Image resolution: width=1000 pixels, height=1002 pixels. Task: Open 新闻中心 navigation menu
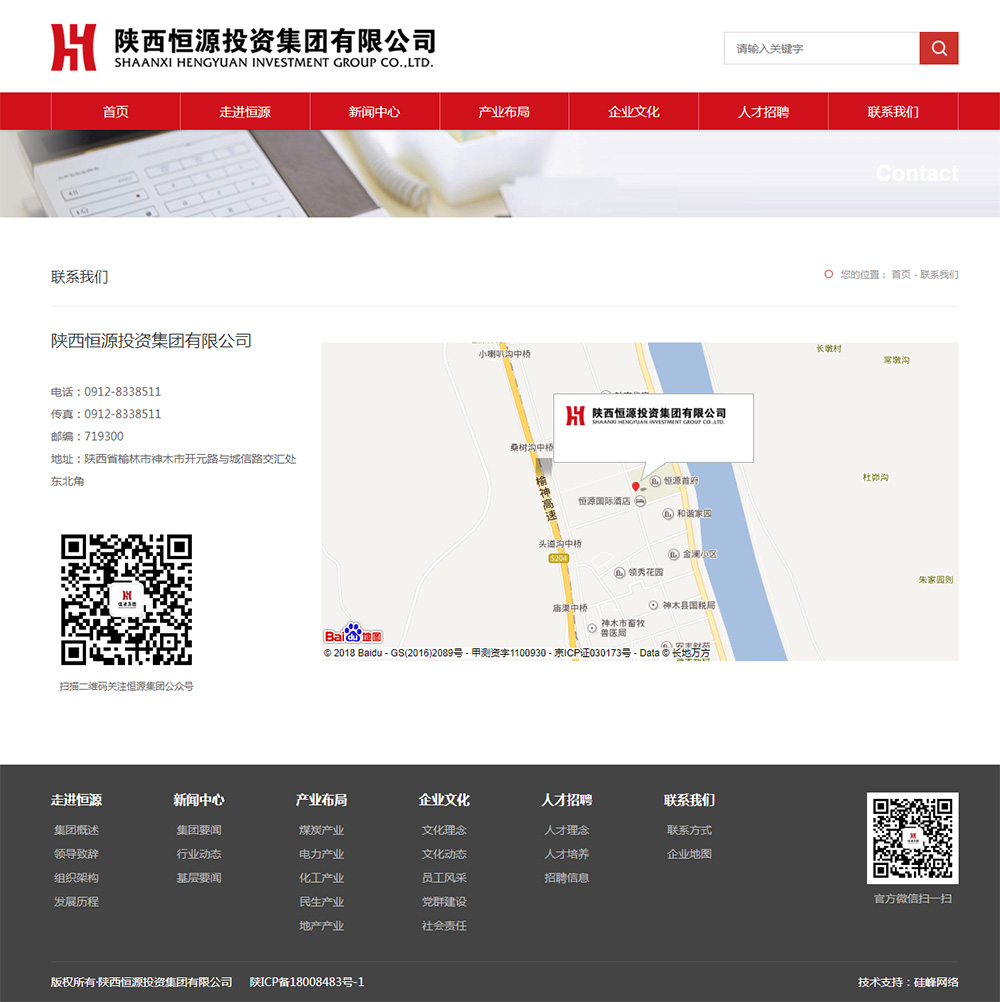click(374, 112)
